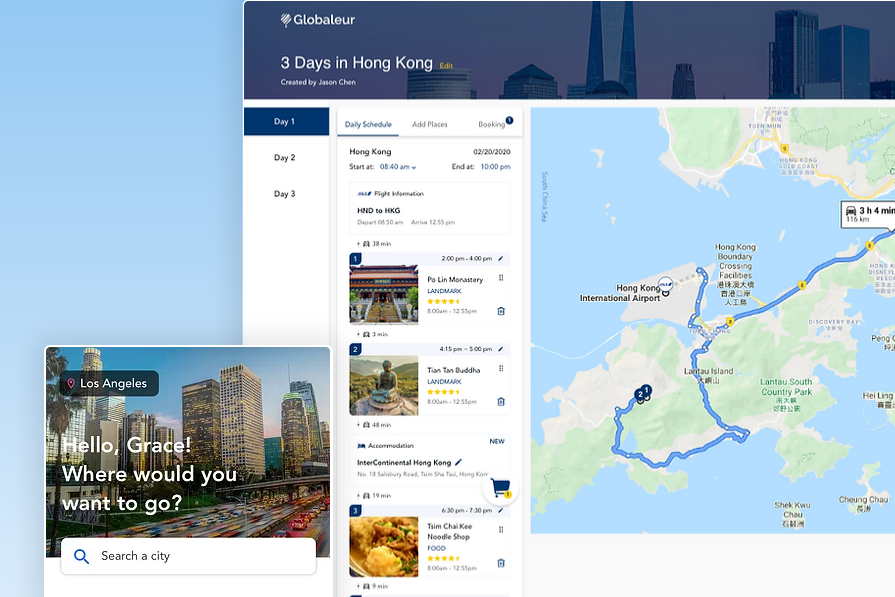Open the Po Lin Monastery thumbnail

coord(384,295)
